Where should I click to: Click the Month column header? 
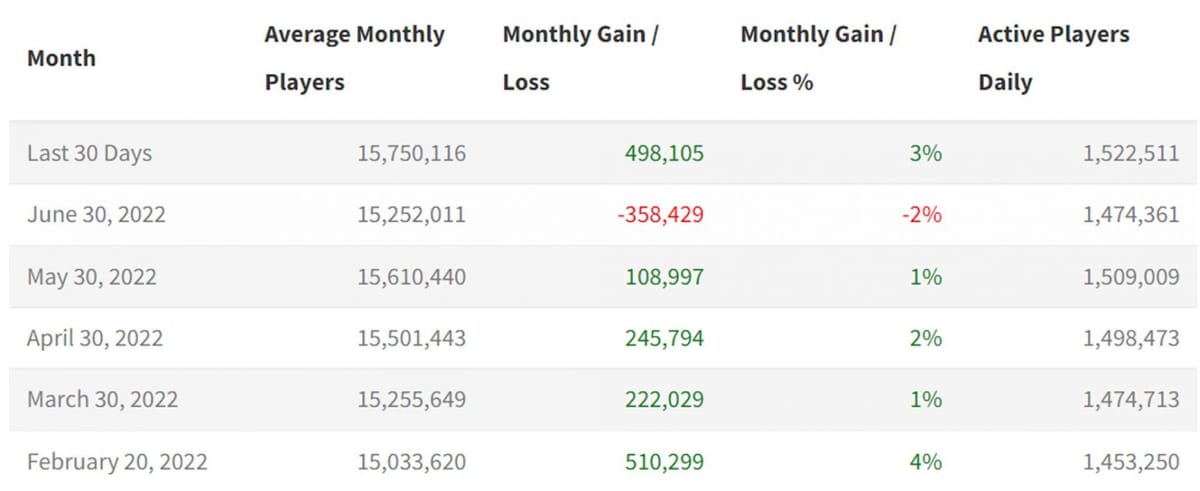click(x=61, y=58)
